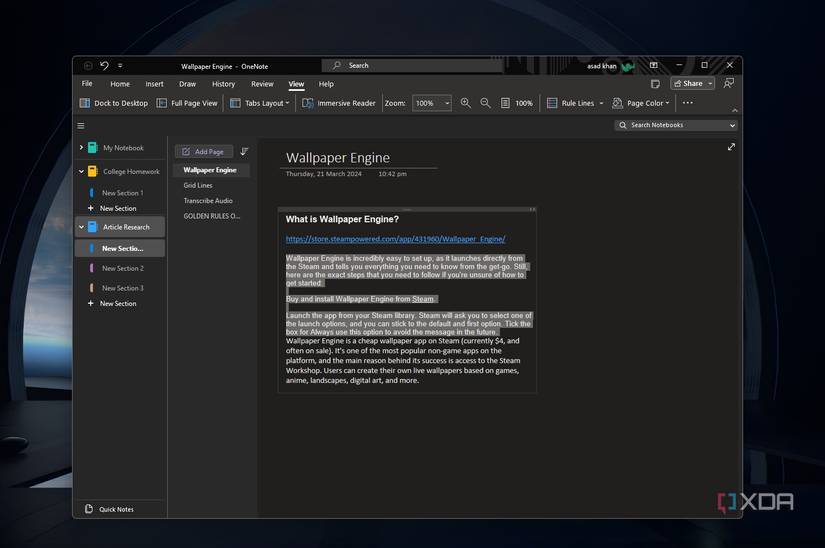Image resolution: width=825 pixels, height=548 pixels.
Task: Enable Full Page View
Action: click(x=187, y=103)
